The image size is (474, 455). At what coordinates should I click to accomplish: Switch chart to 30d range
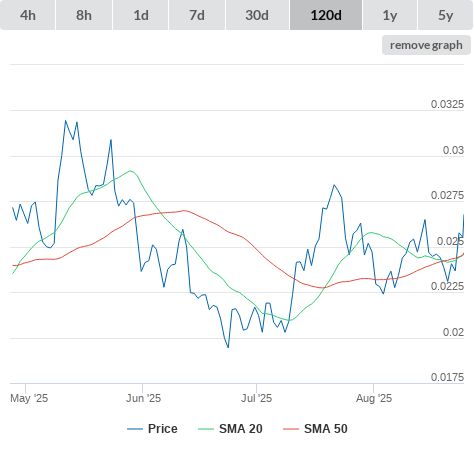(x=257, y=15)
